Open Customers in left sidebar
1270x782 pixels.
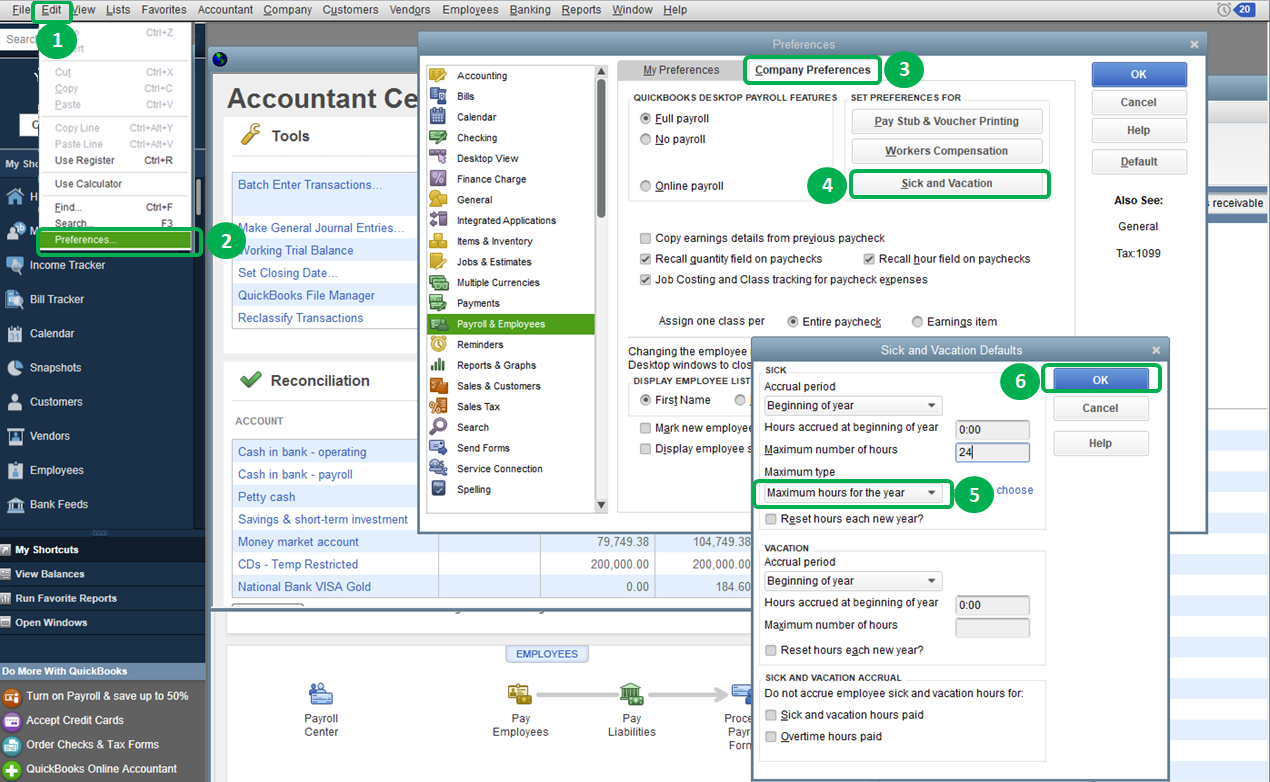(x=56, y=402)
